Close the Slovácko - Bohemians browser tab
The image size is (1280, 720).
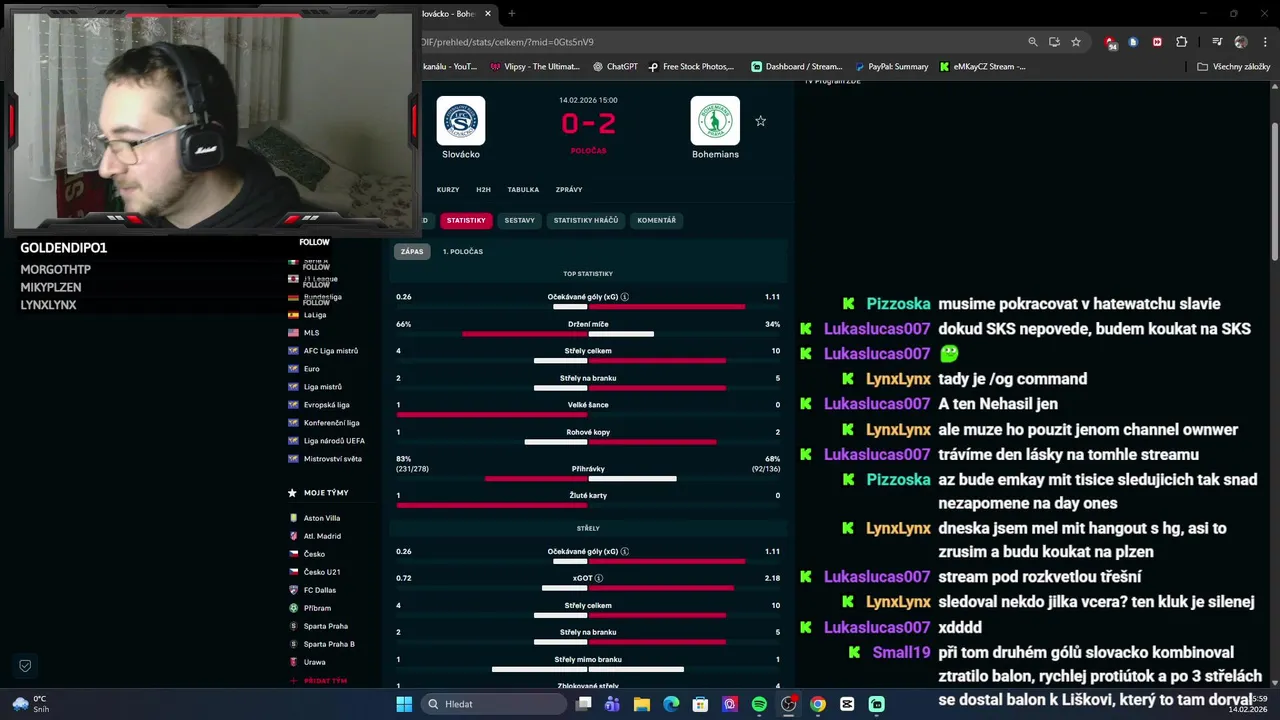[x=488, y=13]
